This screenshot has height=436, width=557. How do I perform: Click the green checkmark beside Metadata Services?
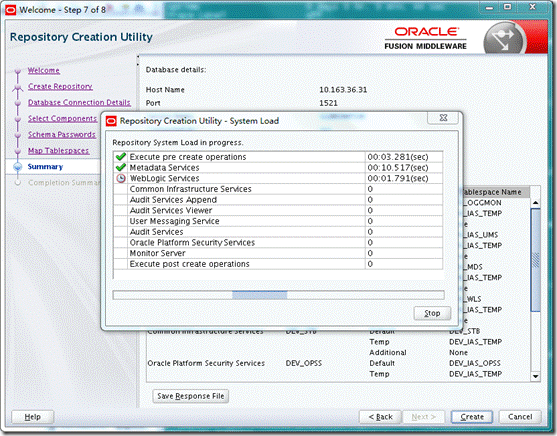point(121,167)
